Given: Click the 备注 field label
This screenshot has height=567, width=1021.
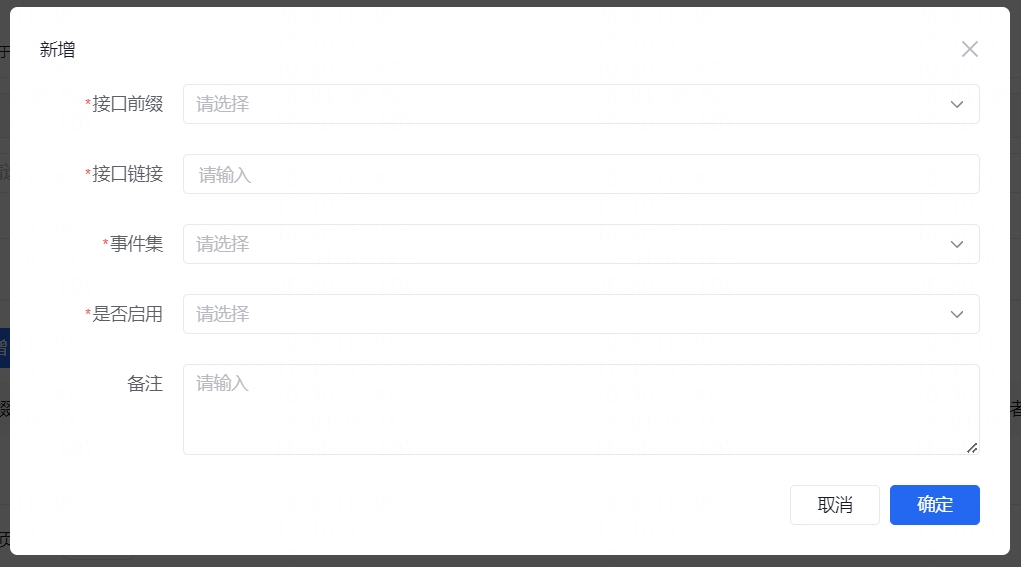Looking at the screenshot, I should pyautogui.click(x=145, y=383).
